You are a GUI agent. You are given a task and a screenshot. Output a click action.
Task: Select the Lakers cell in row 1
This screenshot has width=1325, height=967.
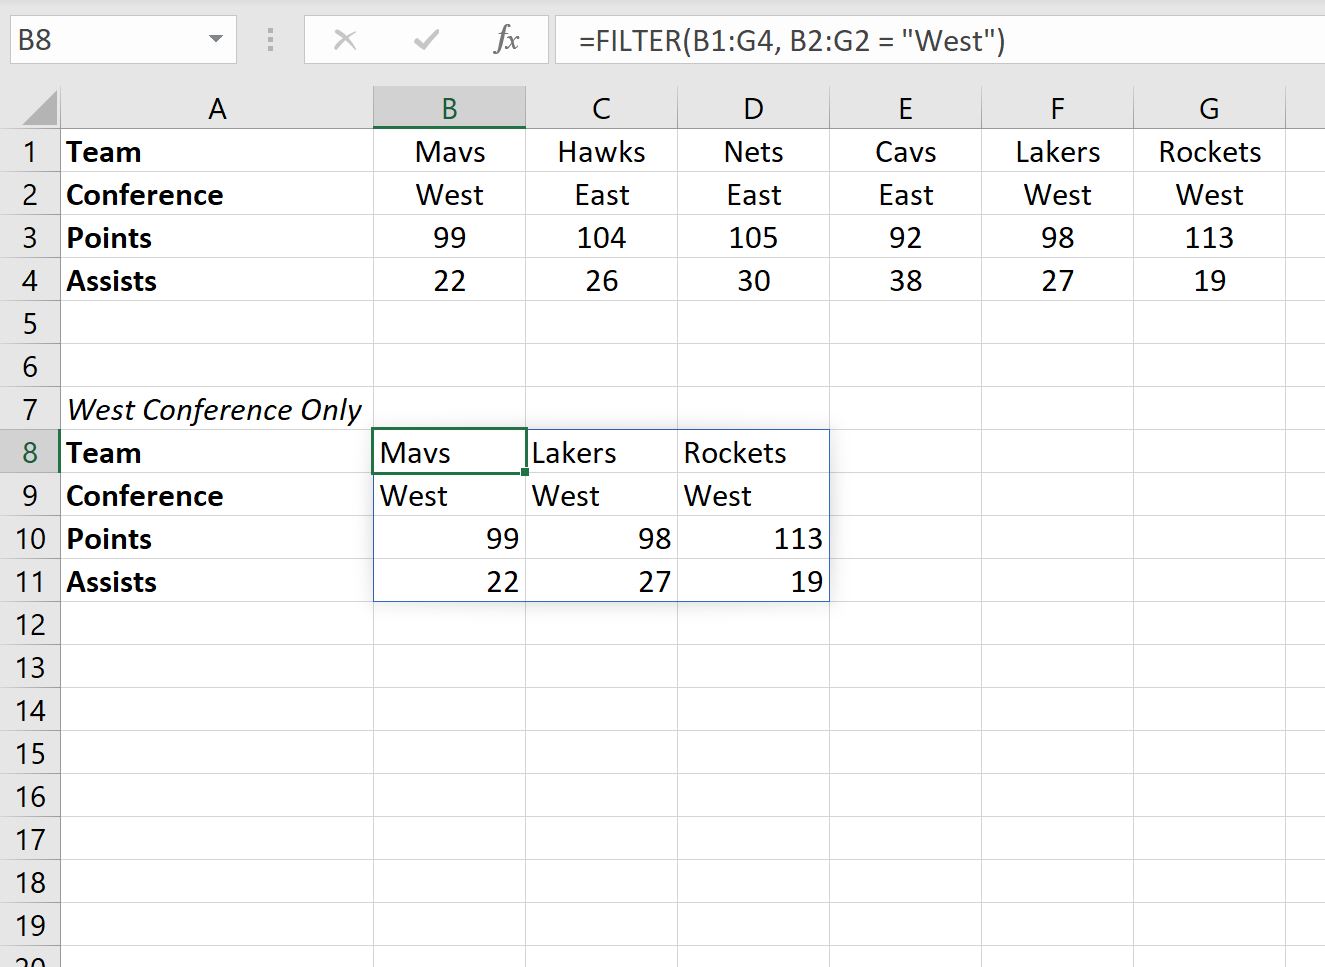1058,151
